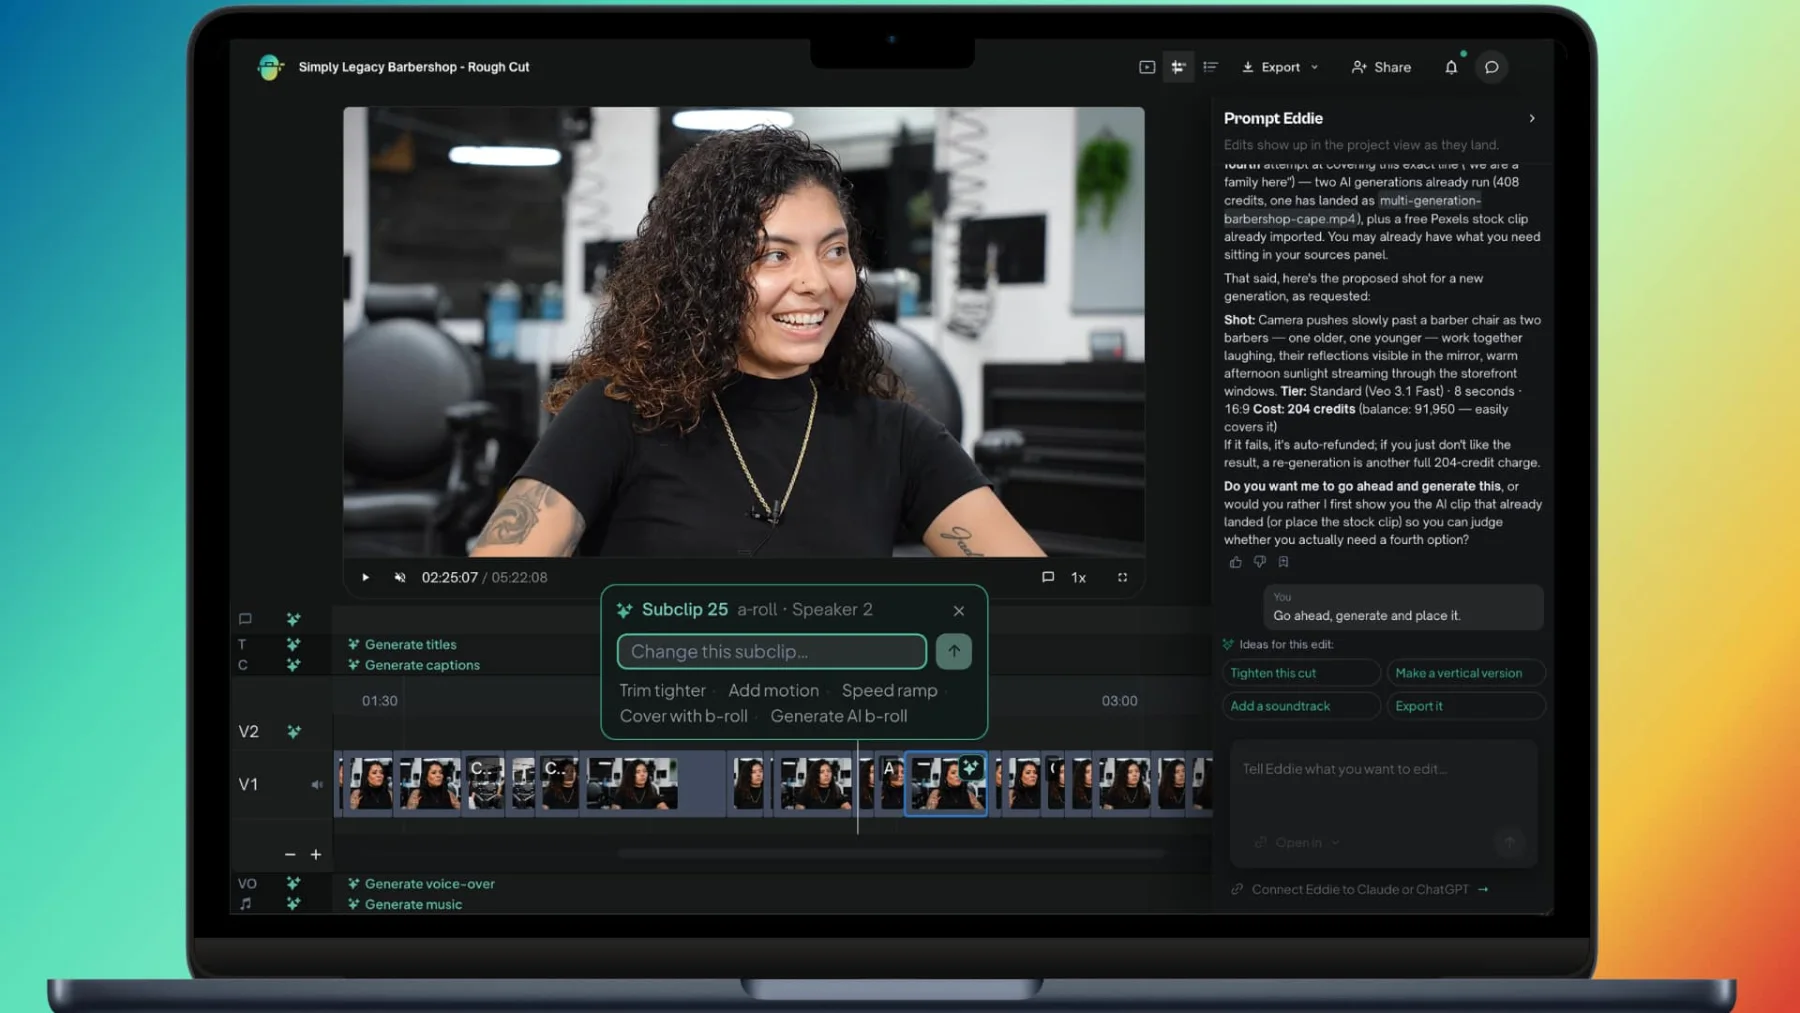
Task: Click the timeline horizontal scrollbar
Action: tap(892, 853)
